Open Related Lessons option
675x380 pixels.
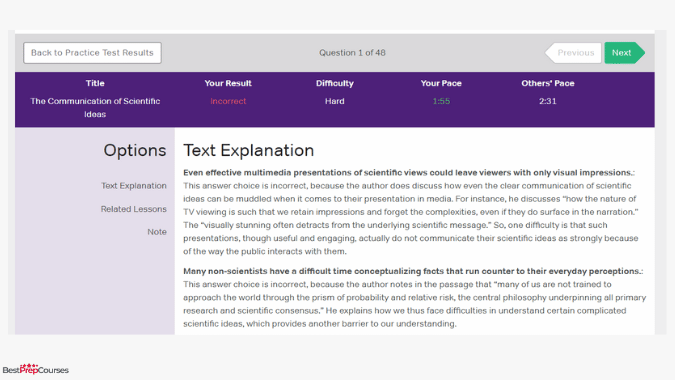point(133,209)
